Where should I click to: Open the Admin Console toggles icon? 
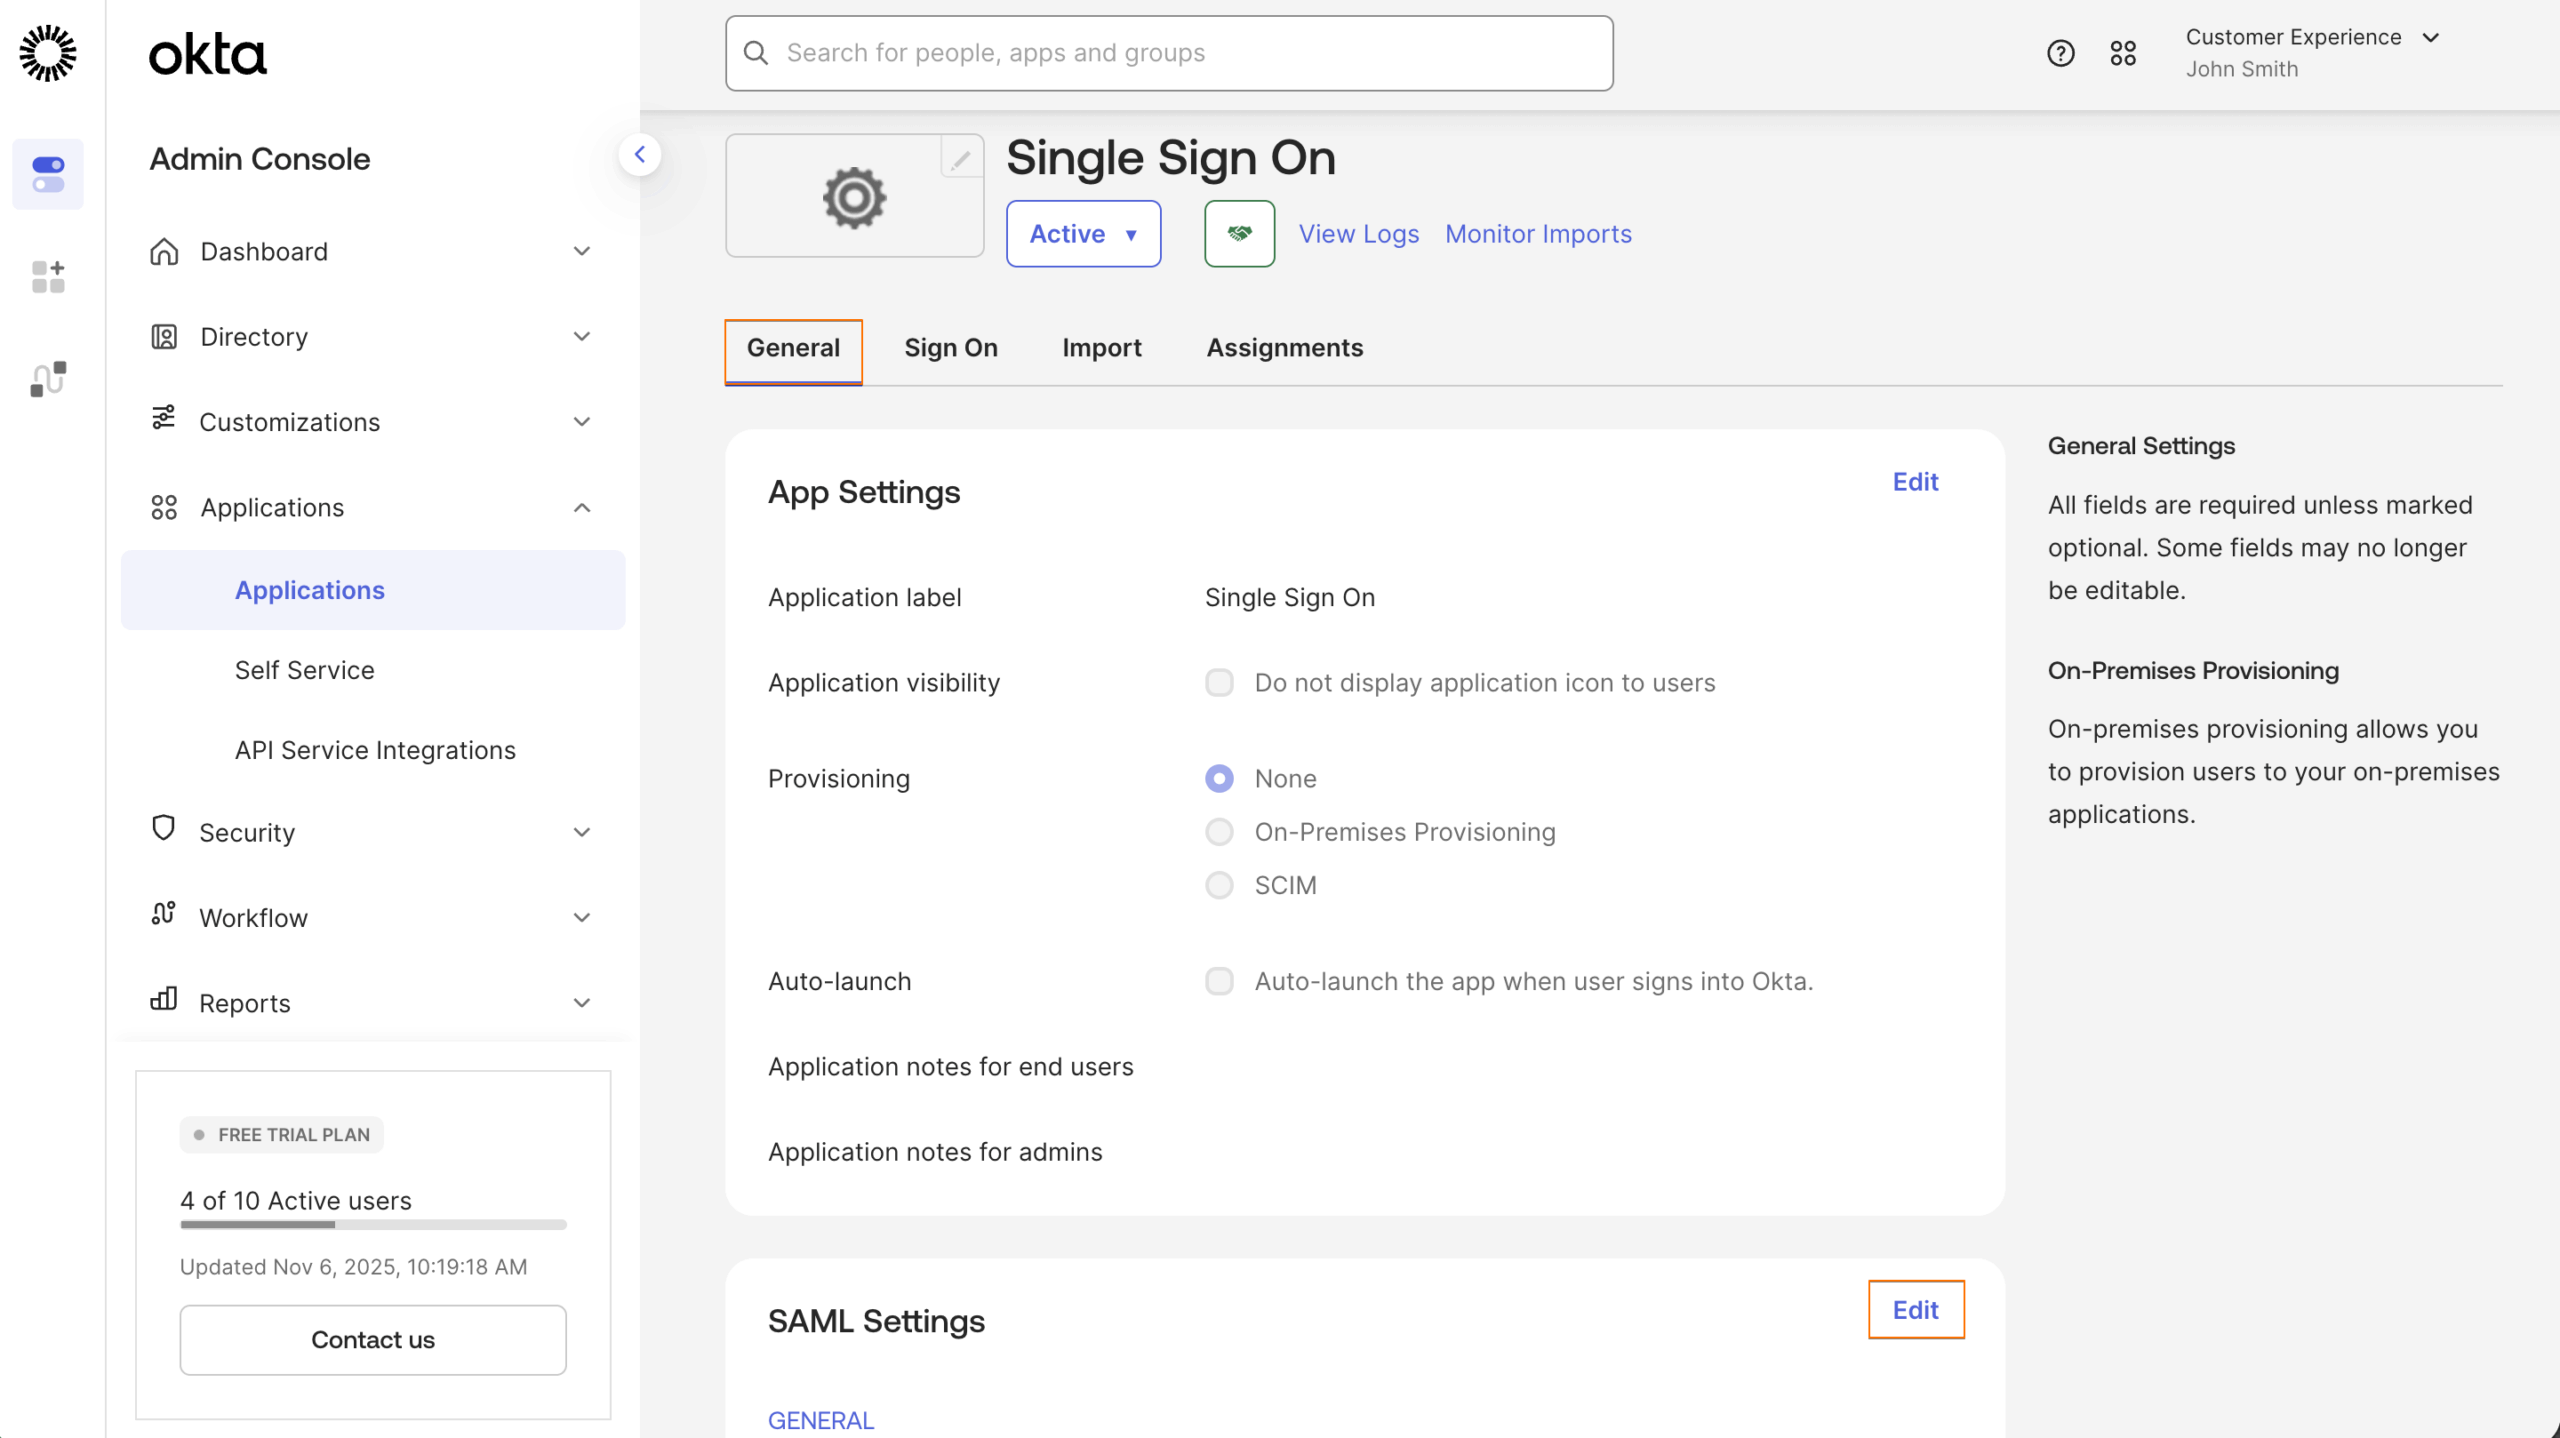coord(48,174)
